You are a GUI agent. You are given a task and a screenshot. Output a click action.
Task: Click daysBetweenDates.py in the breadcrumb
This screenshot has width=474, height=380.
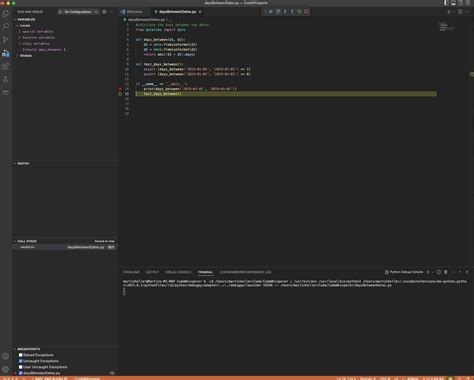point(146,19)
